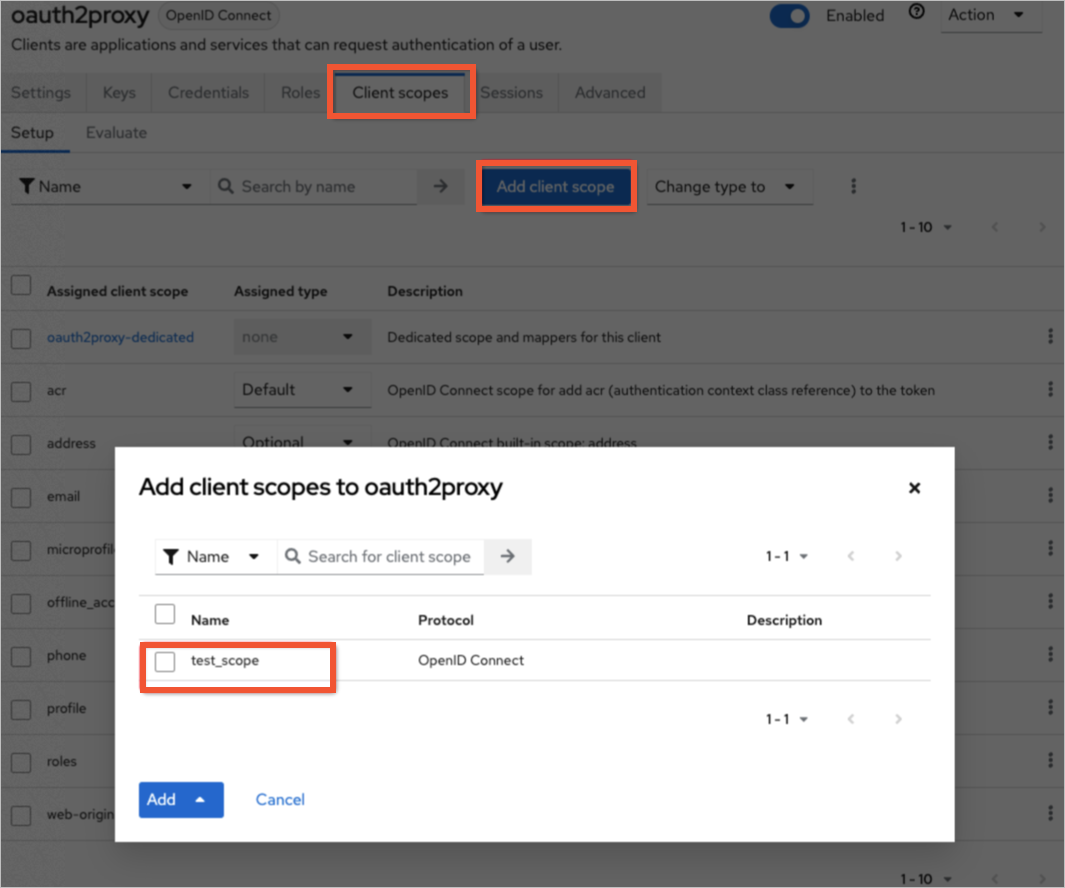Toggle the Enabled switch off
The image size is (1065, 888).
(x=789, y=16)
